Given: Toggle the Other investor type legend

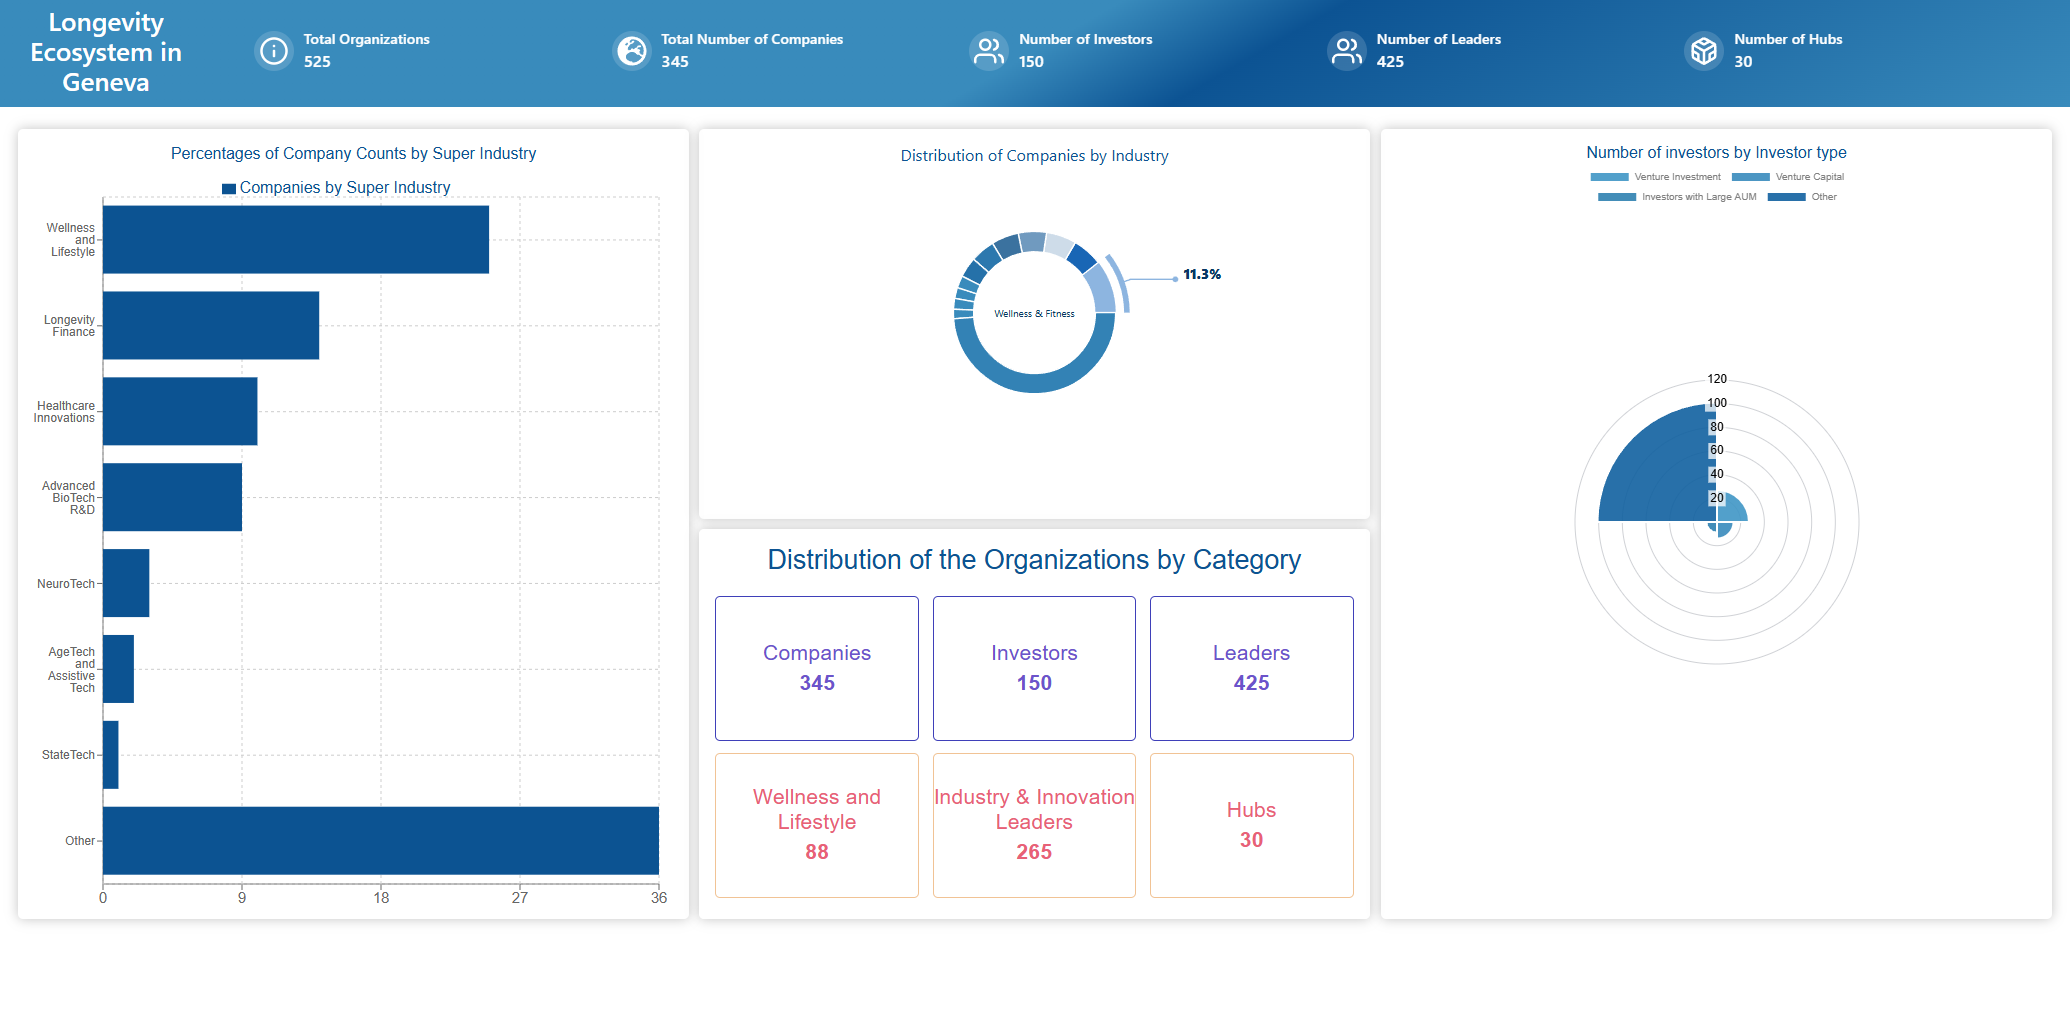Looking at the screenshot, I should (x=1802, y=197).
